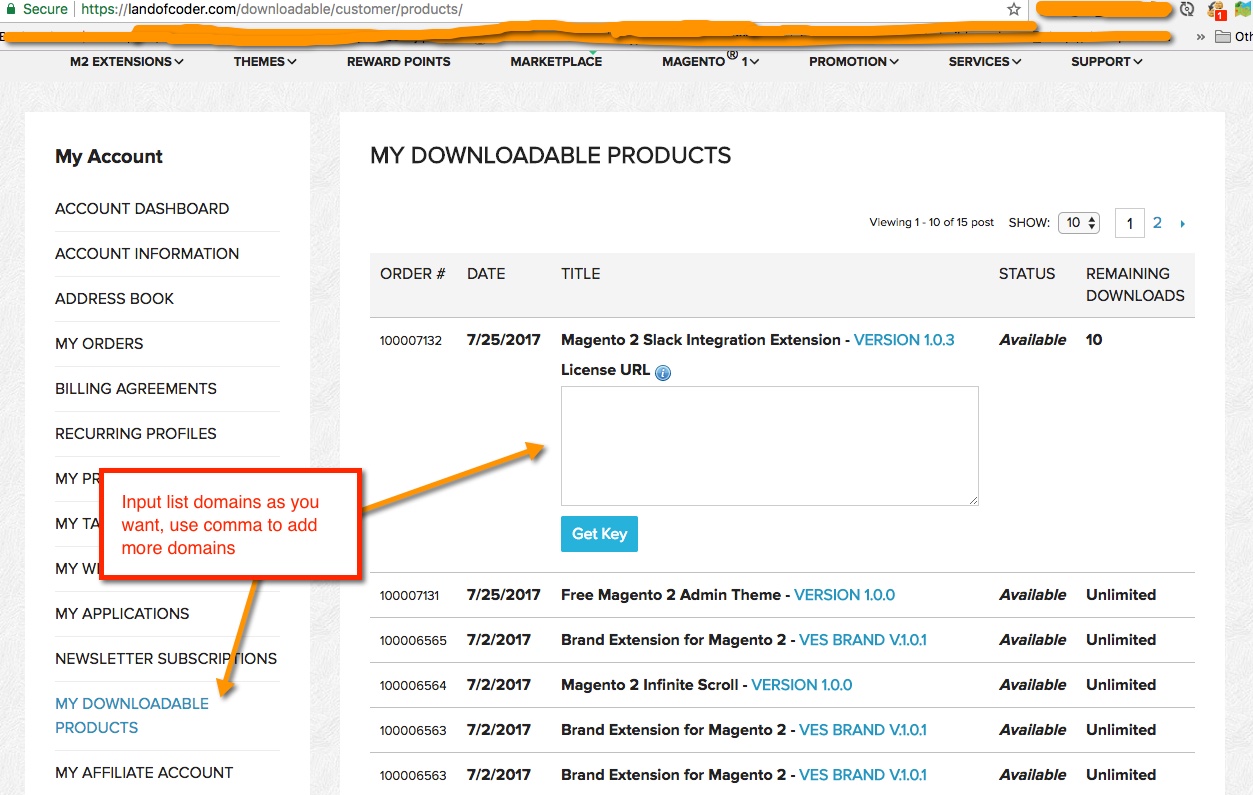The width and height of the screenshot is (1253, 795).
Task: Click the DATE column header
Action: [486, 274]
